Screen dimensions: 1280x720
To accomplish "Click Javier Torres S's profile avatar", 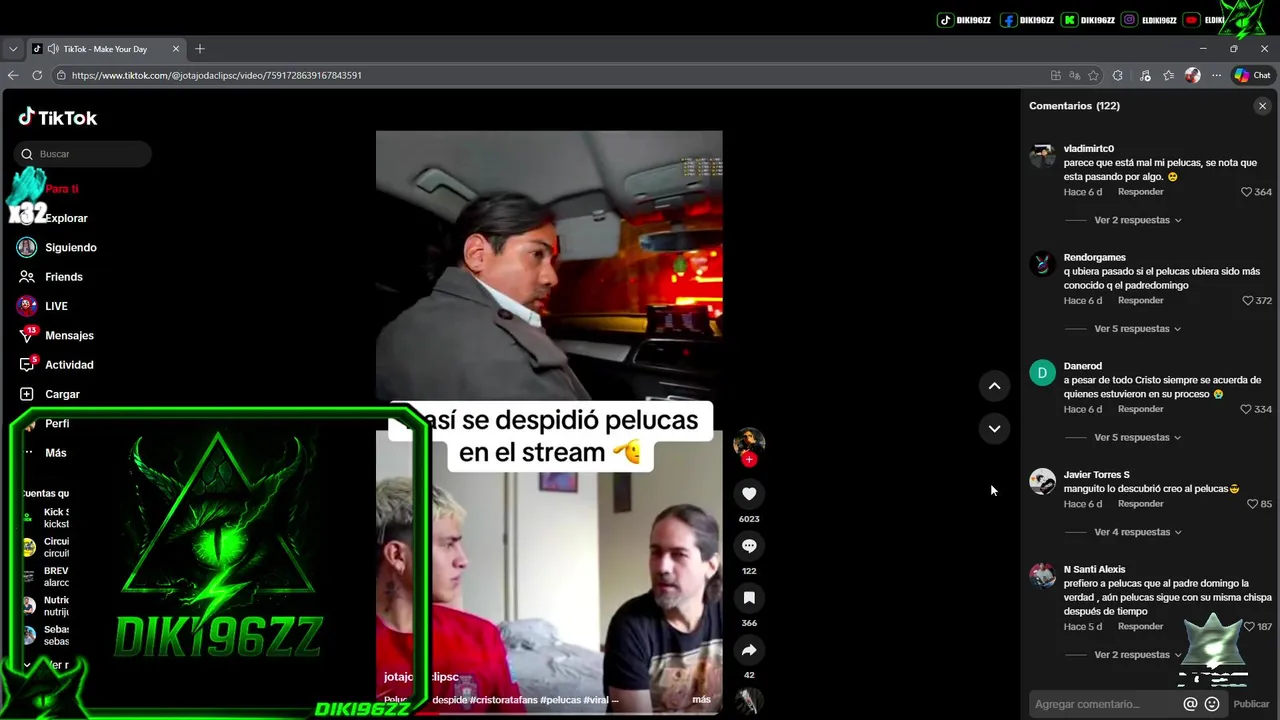I will point(1042,482).
